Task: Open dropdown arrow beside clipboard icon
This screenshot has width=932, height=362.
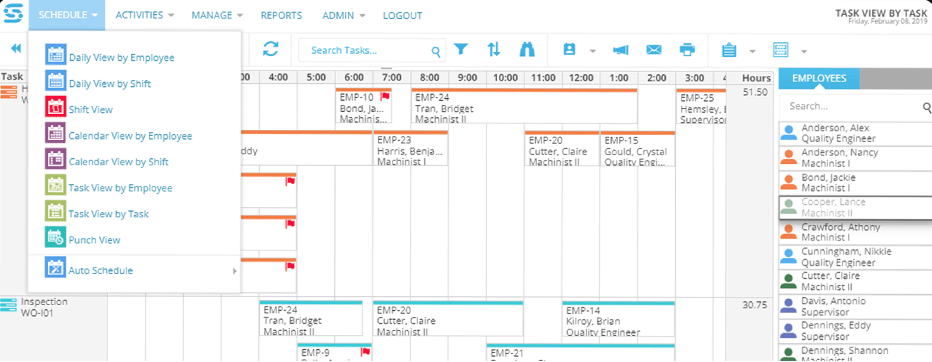Action: click(752, 51)
